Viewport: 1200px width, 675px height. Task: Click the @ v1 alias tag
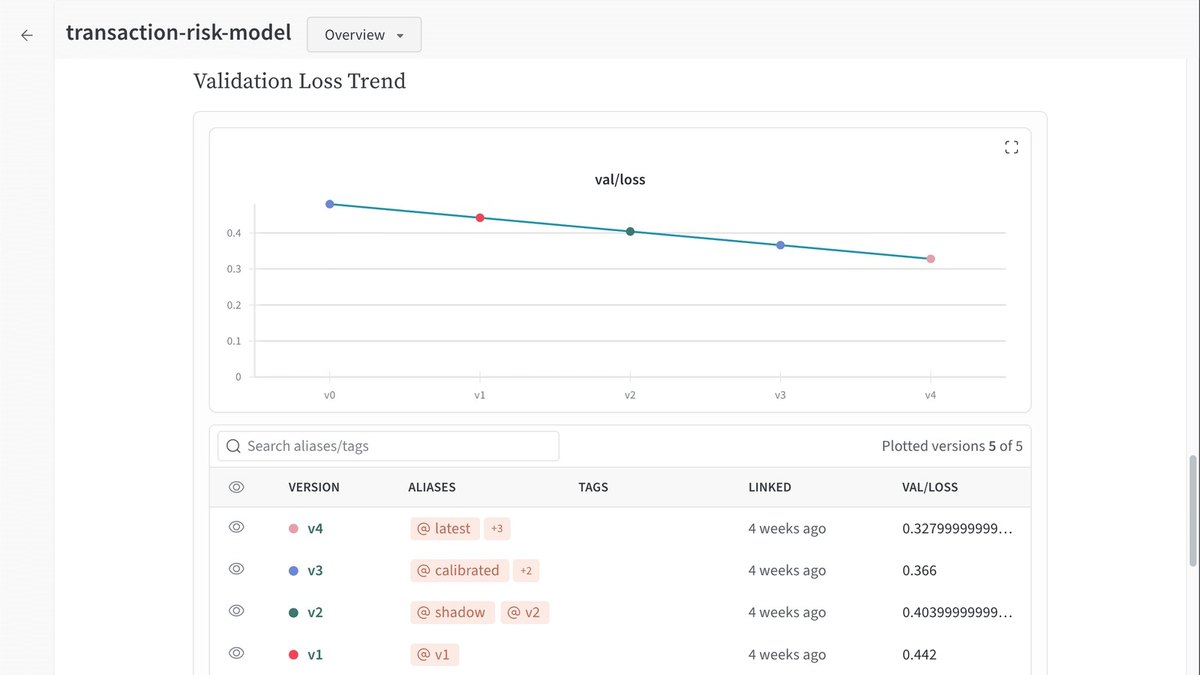[434, 654]
